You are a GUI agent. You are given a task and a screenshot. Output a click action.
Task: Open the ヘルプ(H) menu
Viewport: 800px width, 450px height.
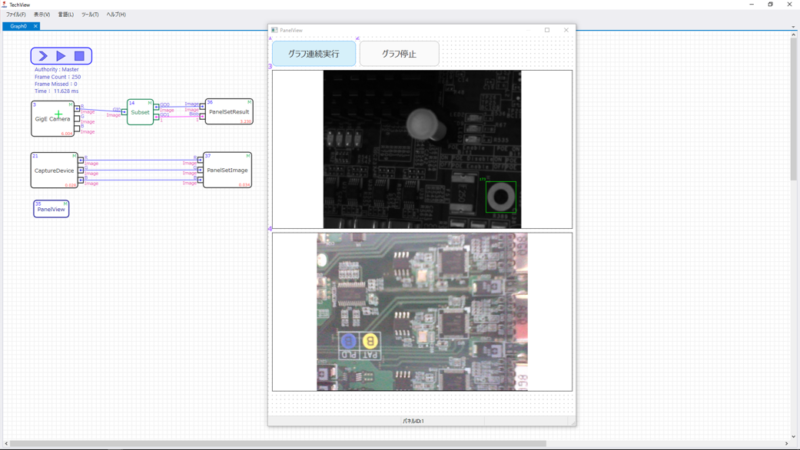click(116, 15)
